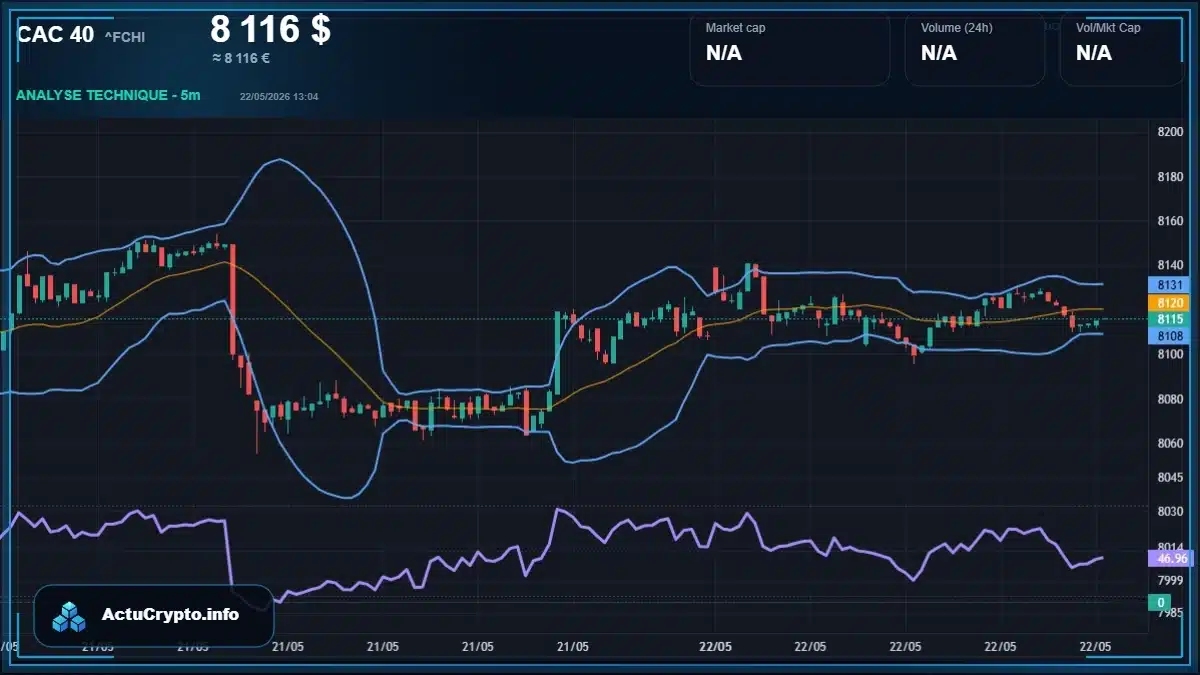Click the orange 8120 moving average tag
1200x675 pixels.
point(1170,302)
